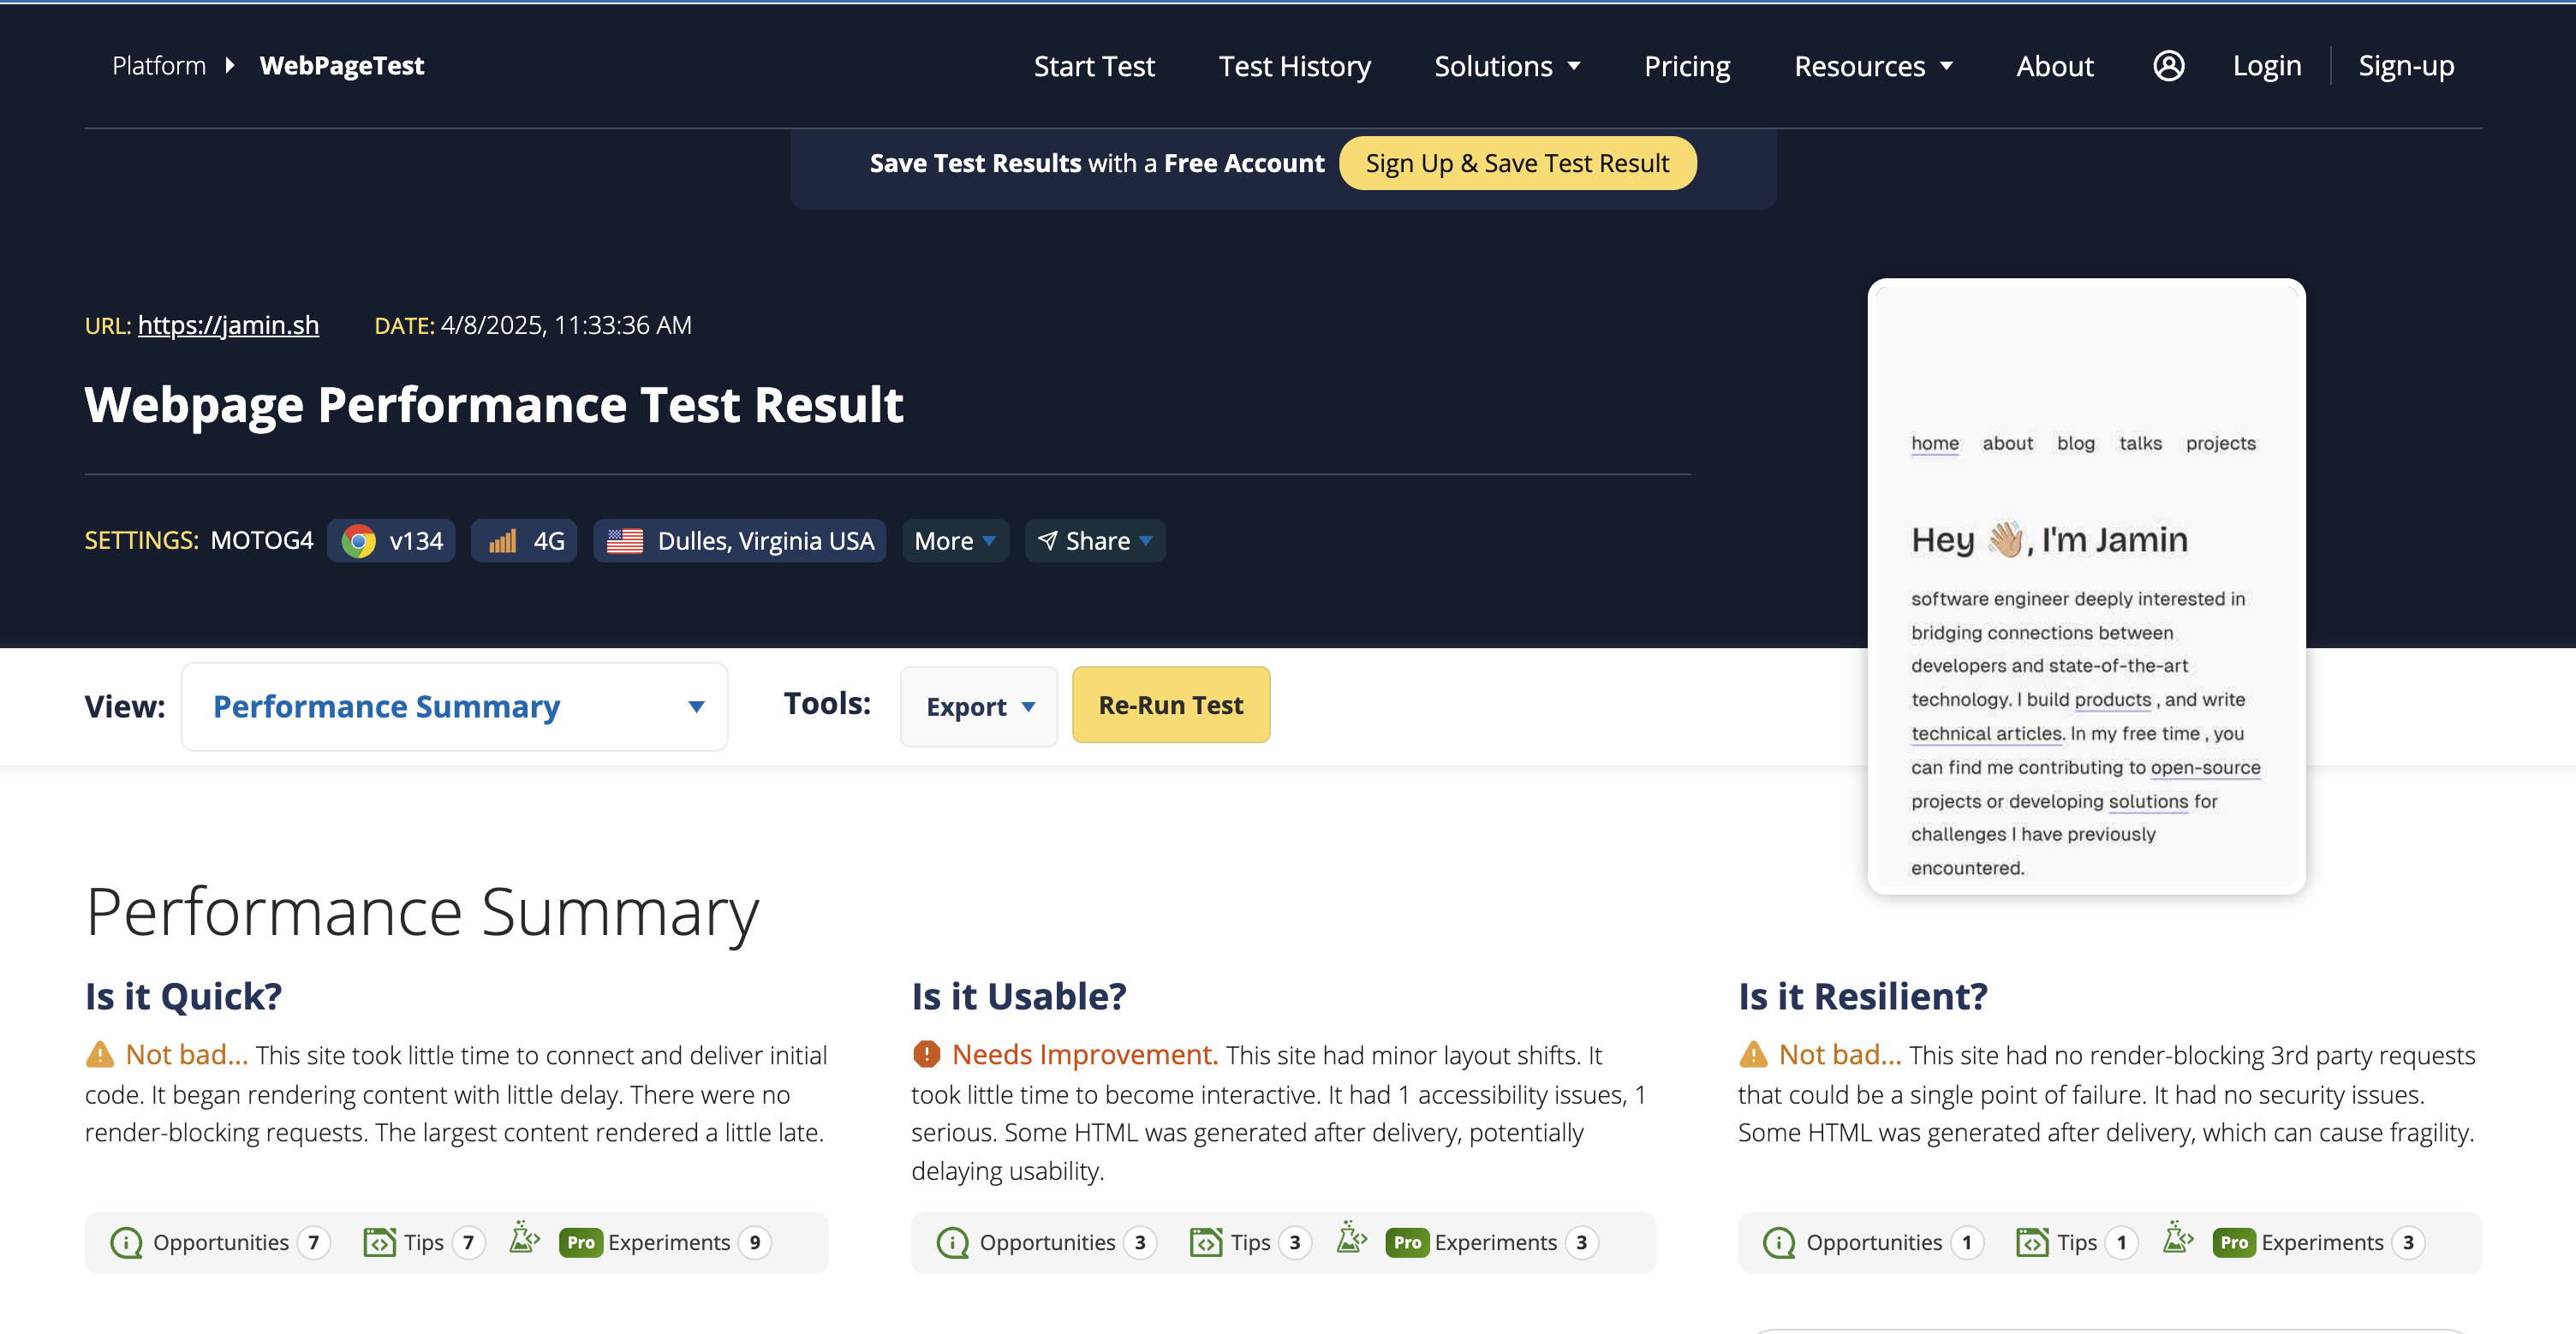
Task: Click the alert icon next to Needs Improvement
Action: [x=926, y=1054]
